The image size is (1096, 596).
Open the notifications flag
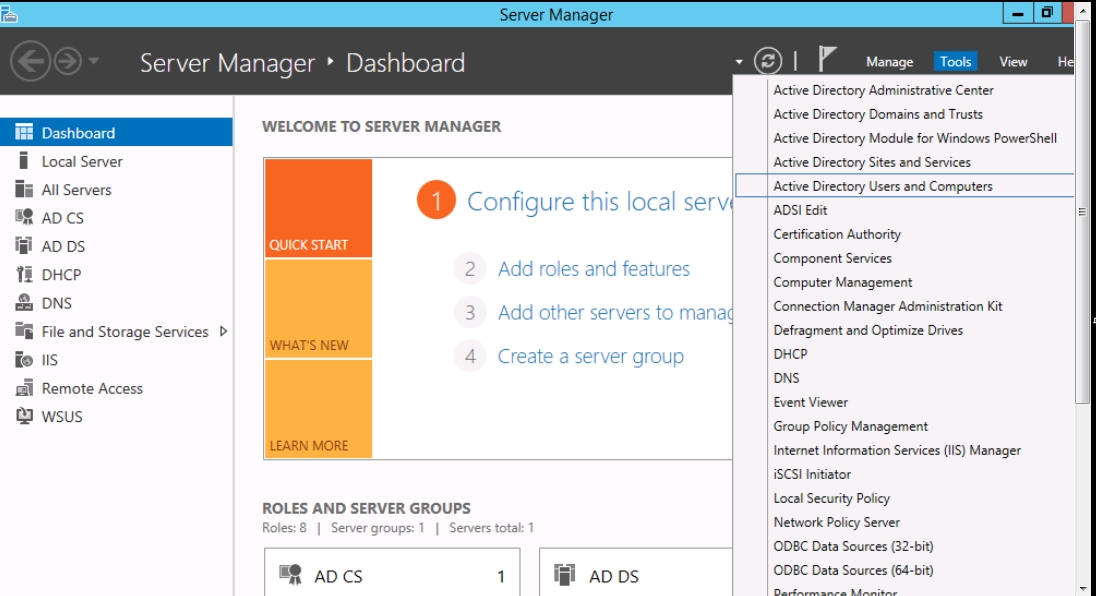827,59
